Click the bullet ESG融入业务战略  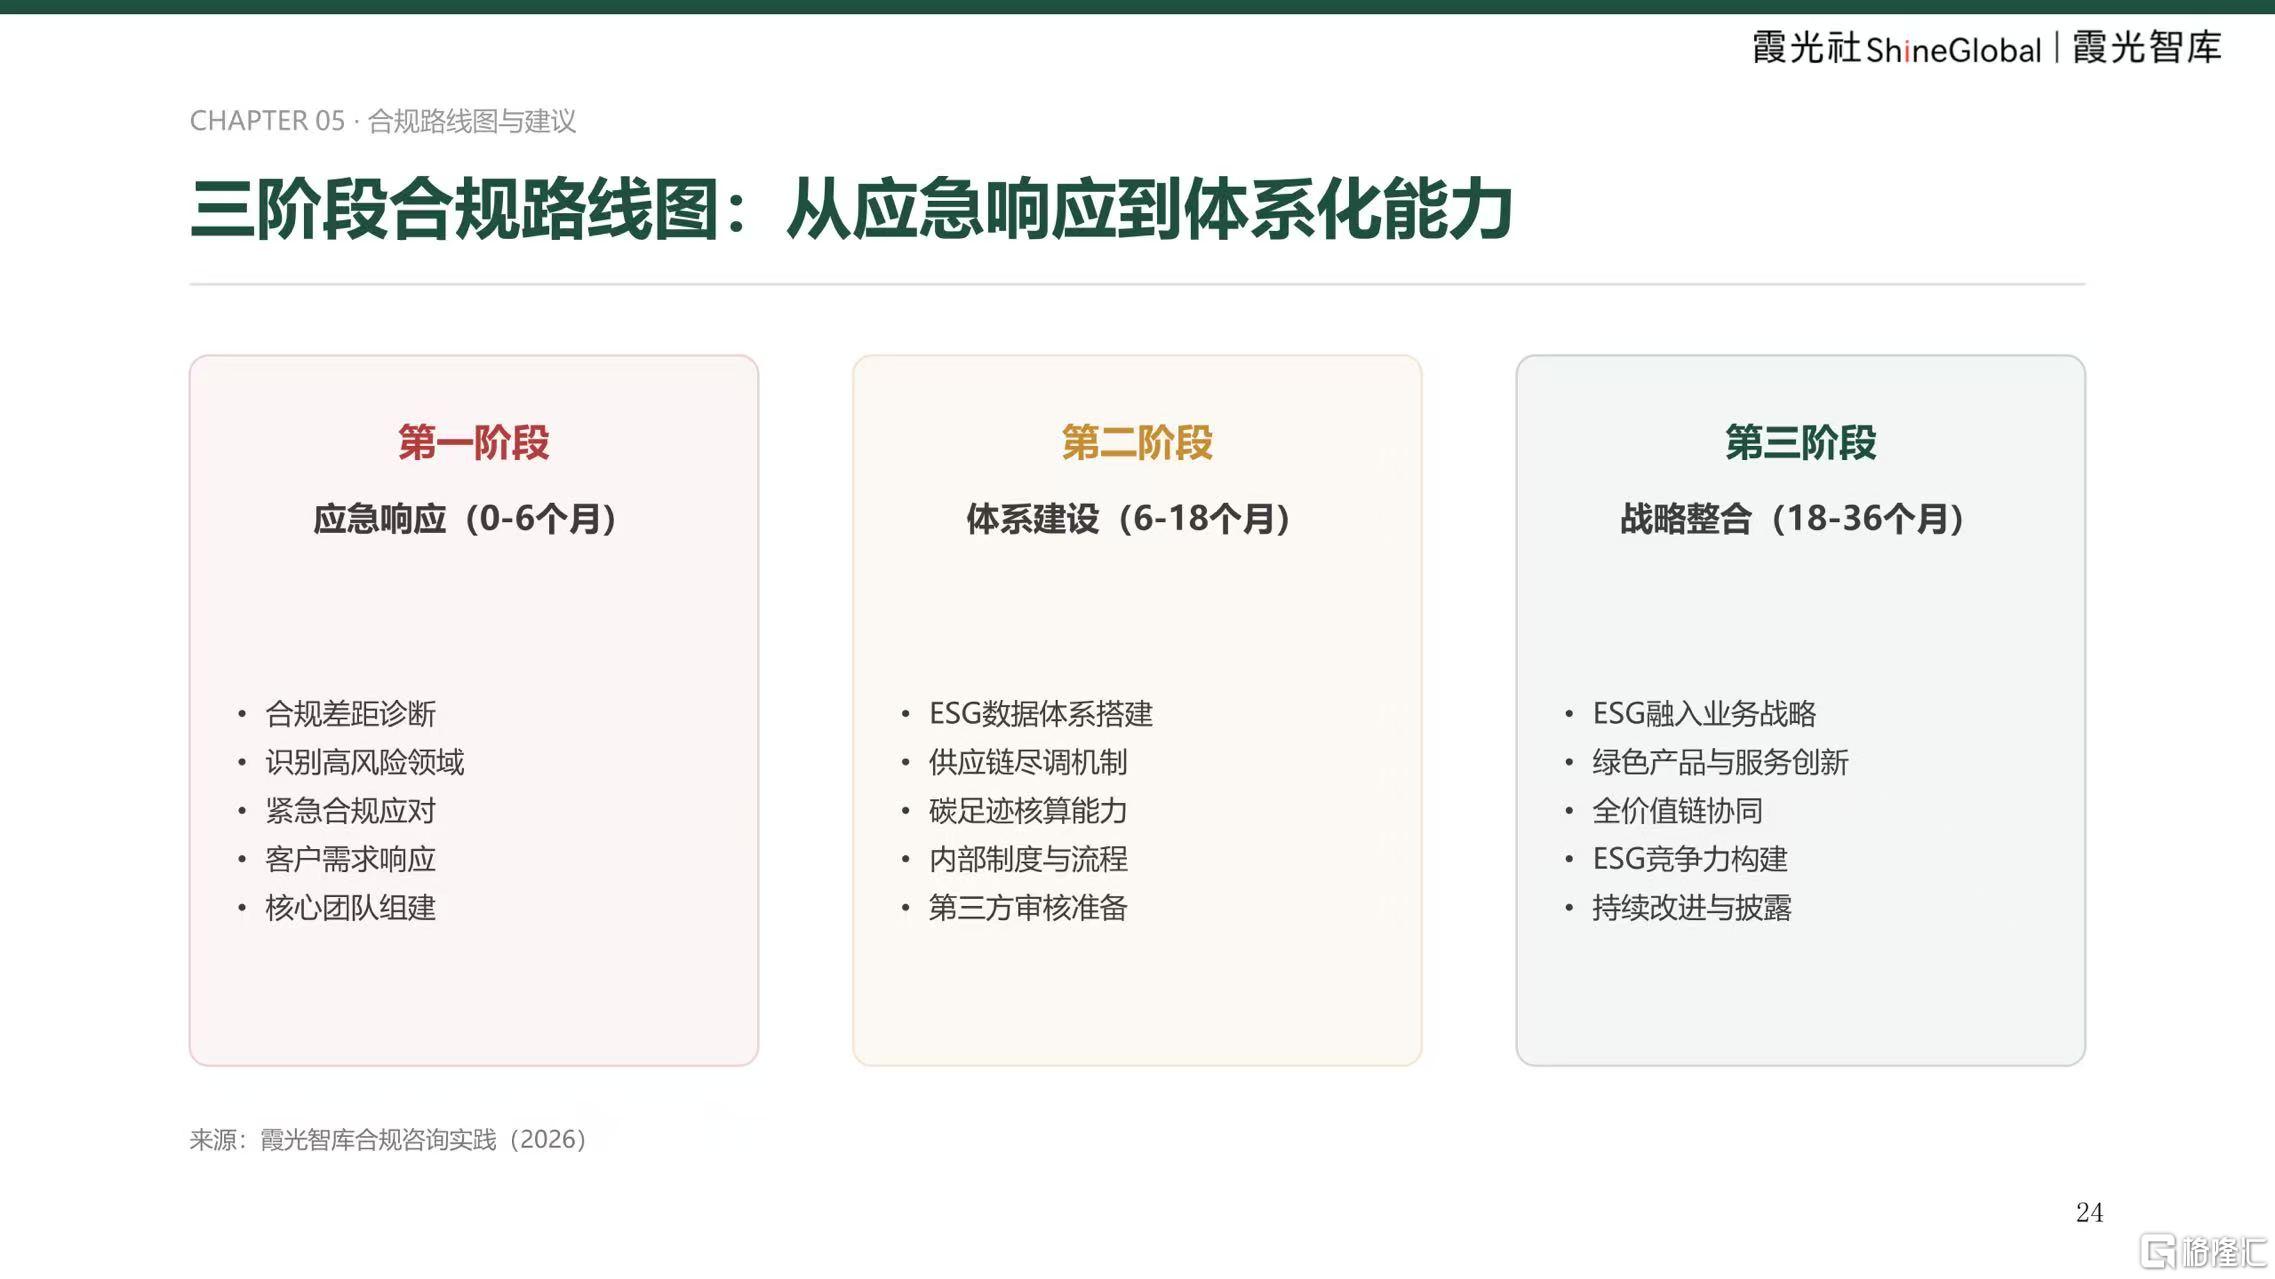tap(1705, 714)
